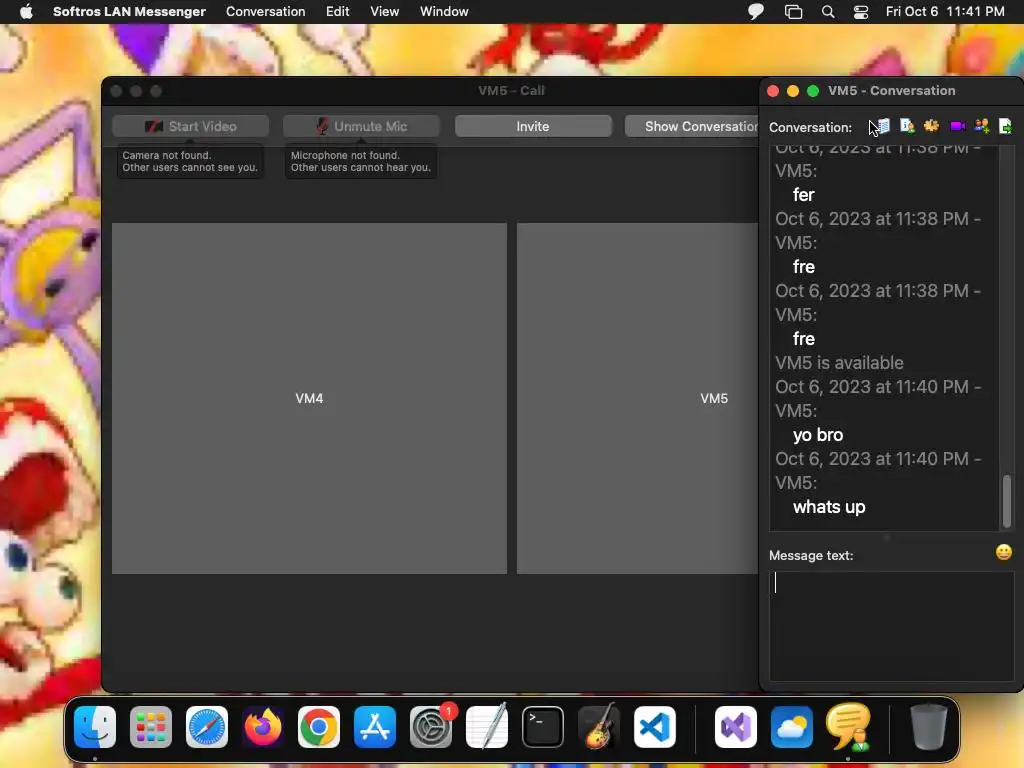Image resolution: width=1024 pixels, height=768 pixels.
Task: Open Spotlight search in menu bar
Action: click(x=828, y=12)
